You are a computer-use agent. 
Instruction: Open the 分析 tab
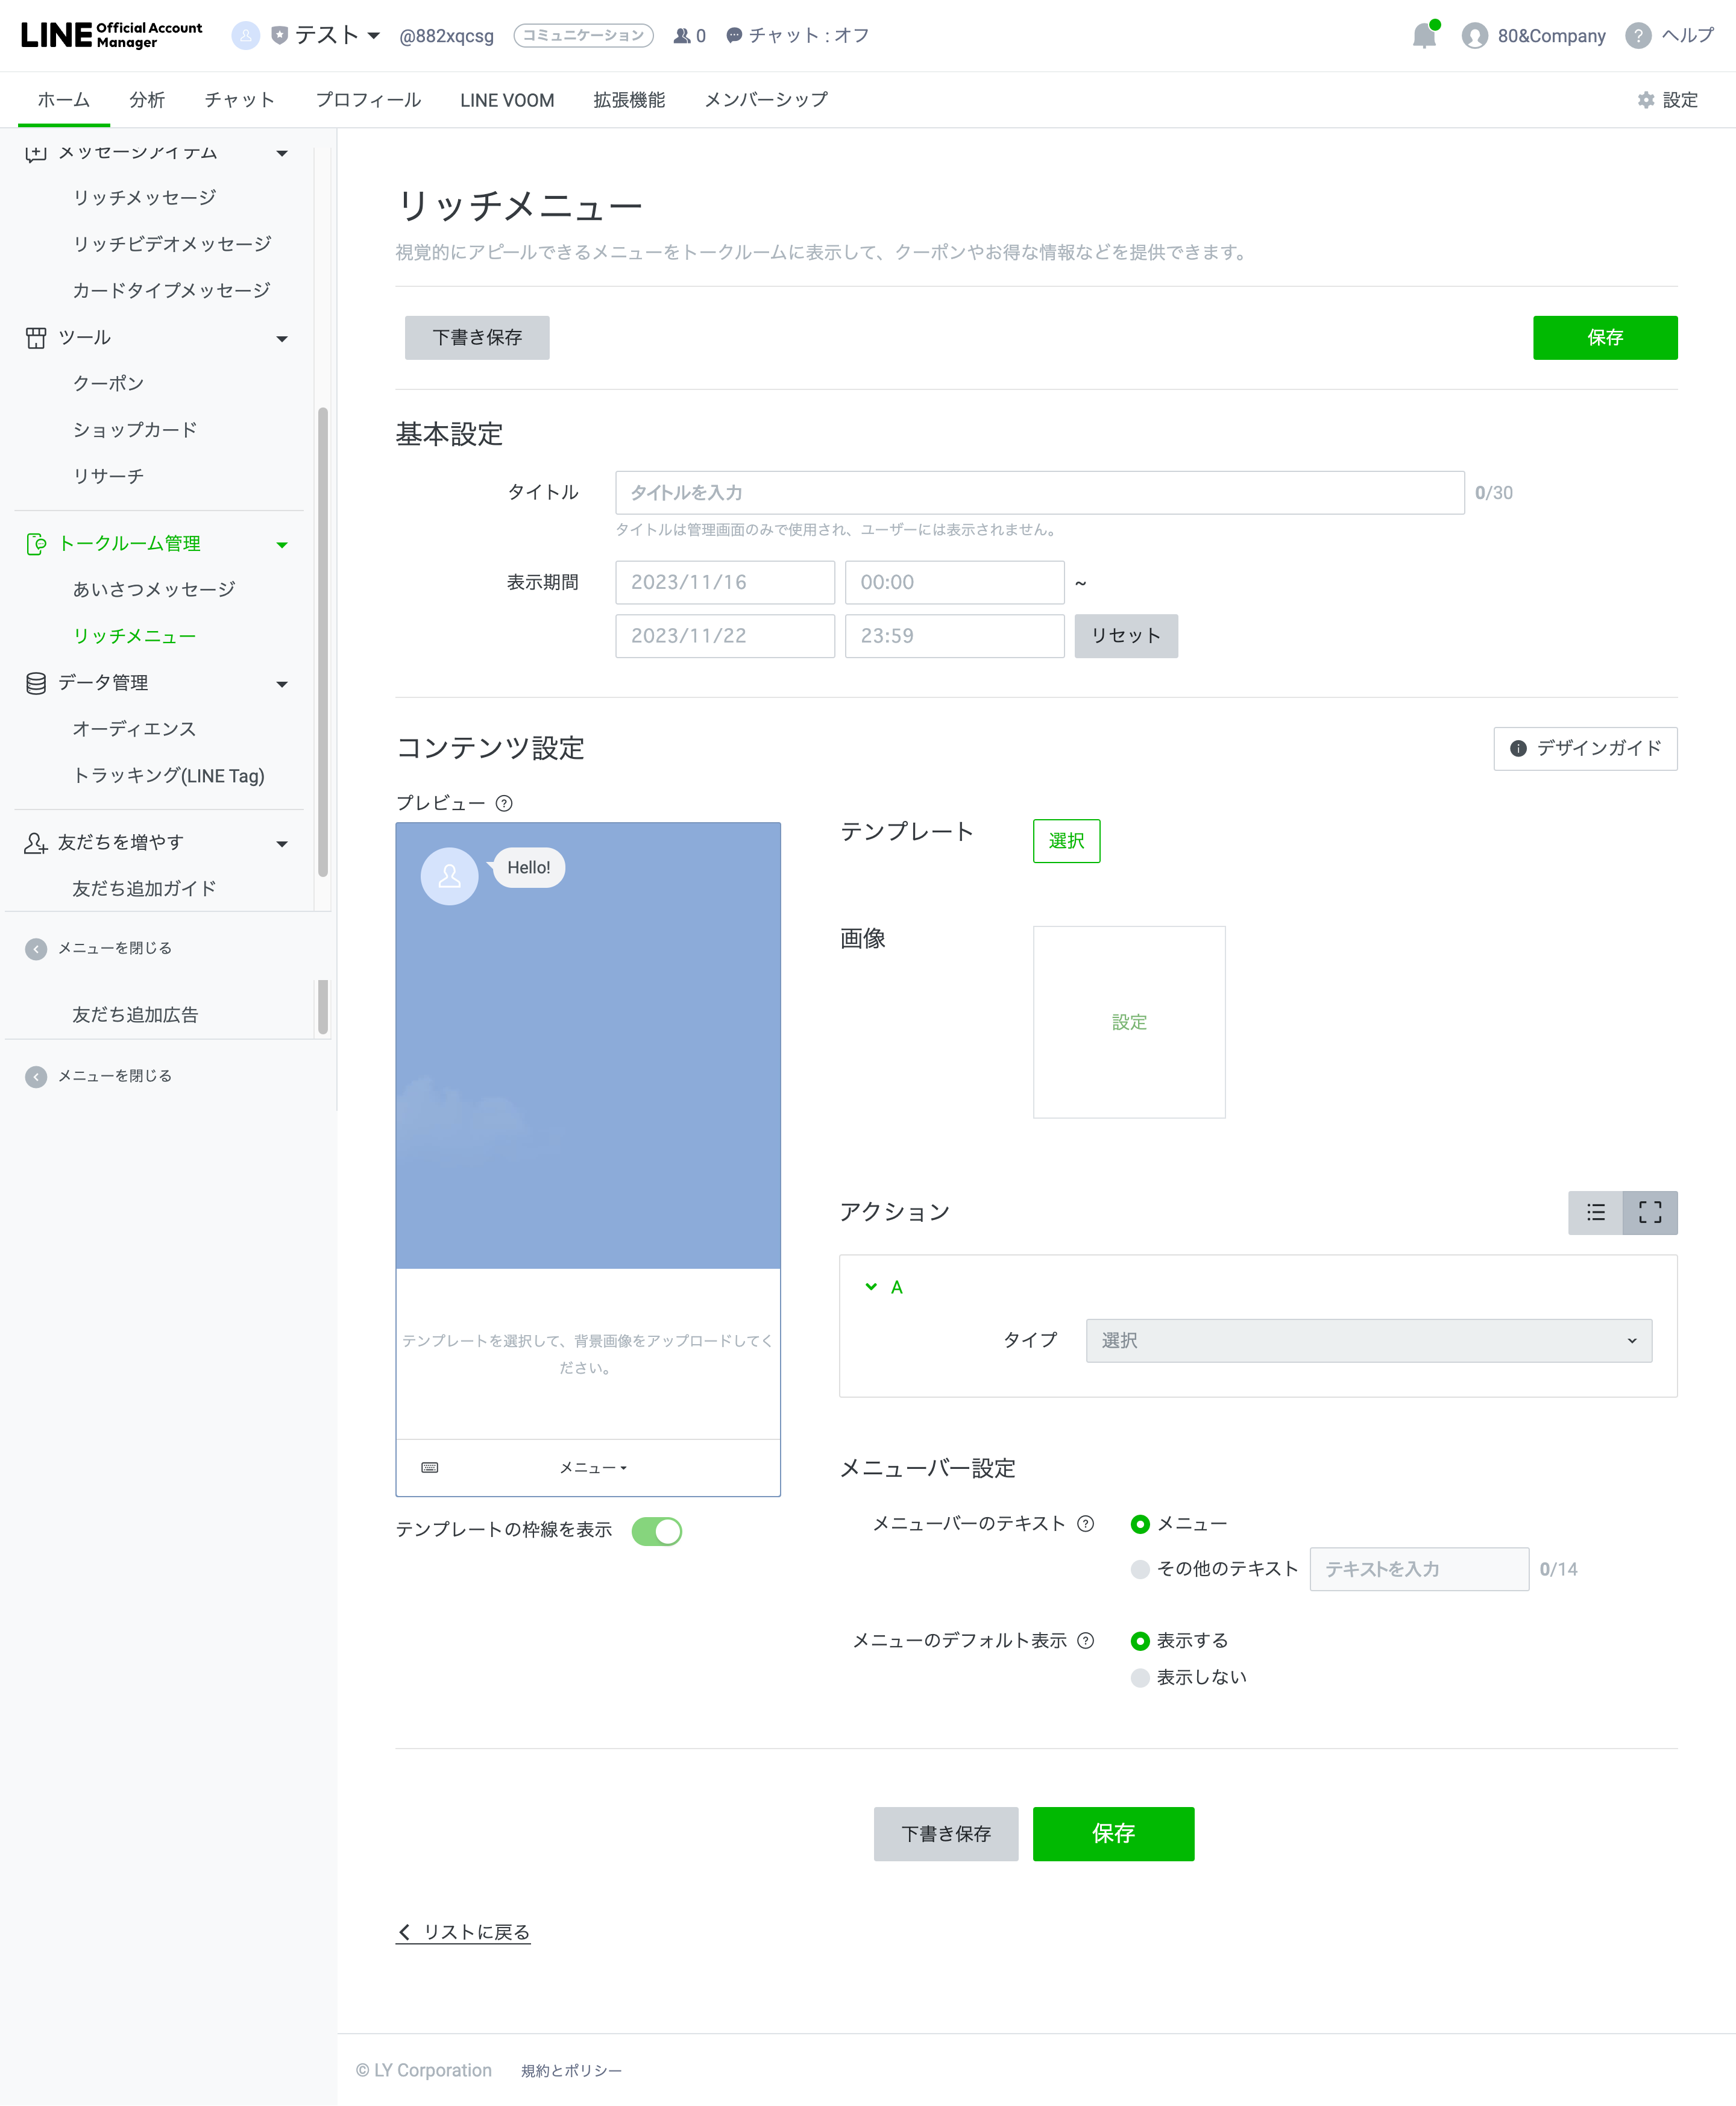click(147, 100)
